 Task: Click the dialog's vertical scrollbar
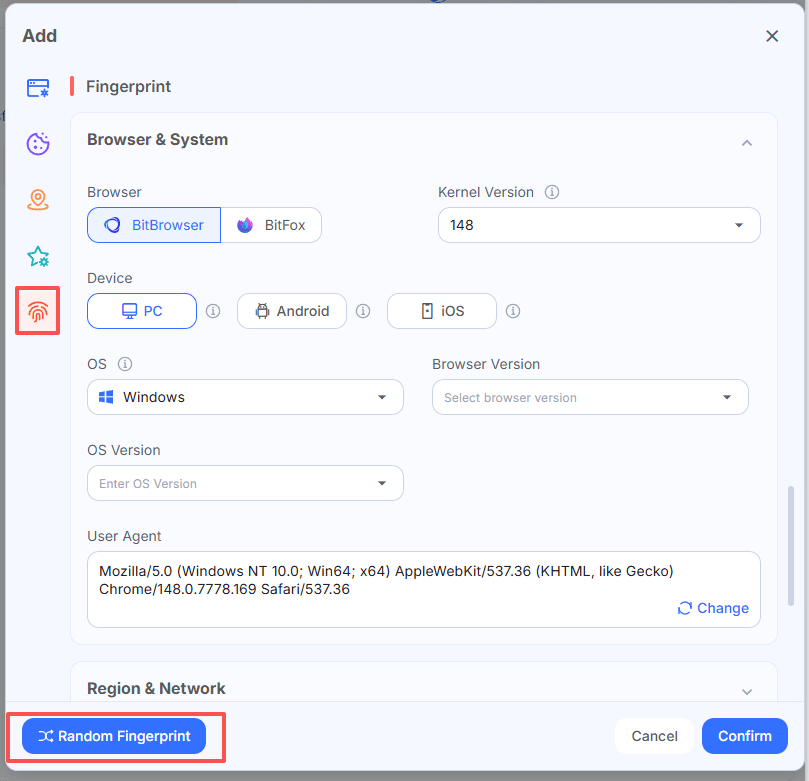click(790, 546)
